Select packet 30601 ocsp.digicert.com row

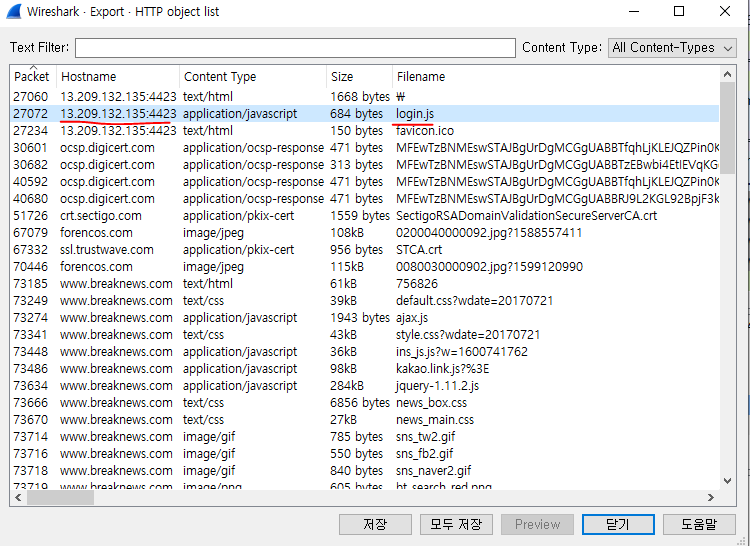[364, 148]
